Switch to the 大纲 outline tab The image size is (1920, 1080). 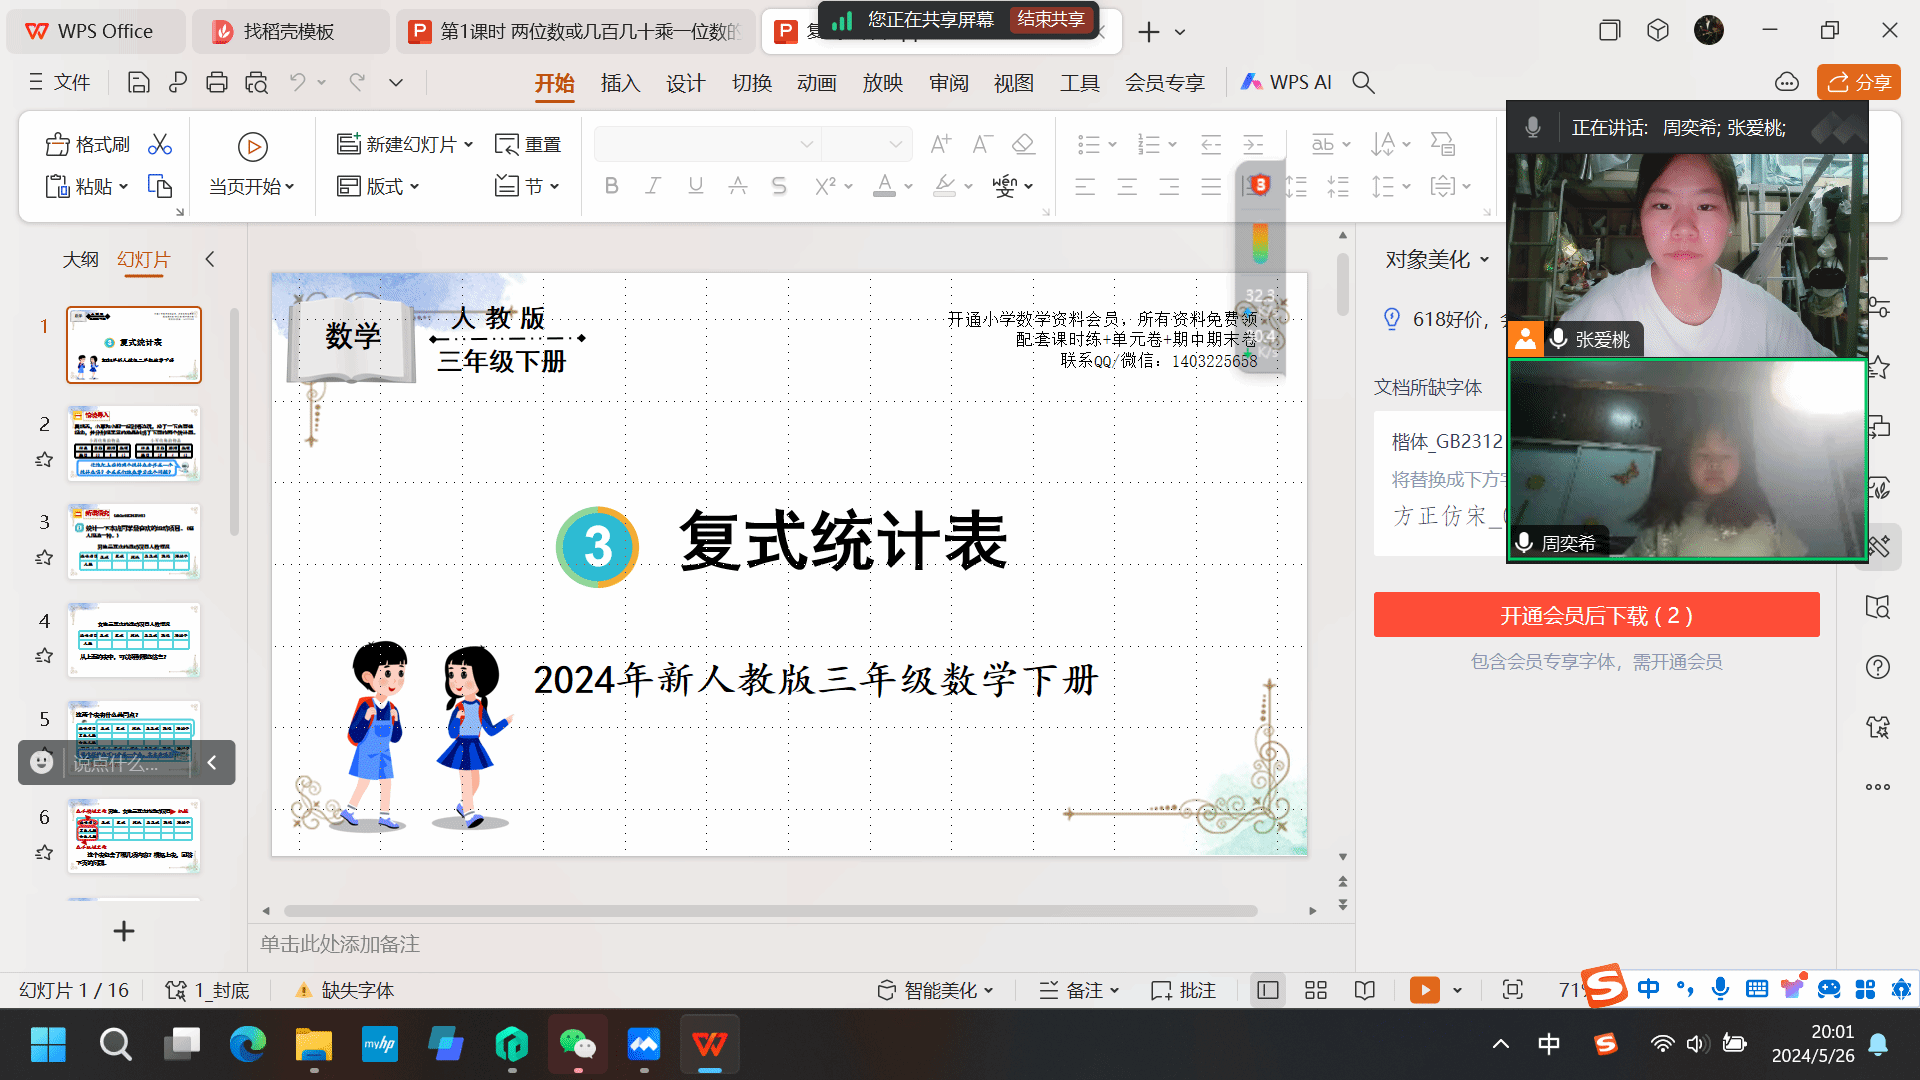[x=80, y=260]
